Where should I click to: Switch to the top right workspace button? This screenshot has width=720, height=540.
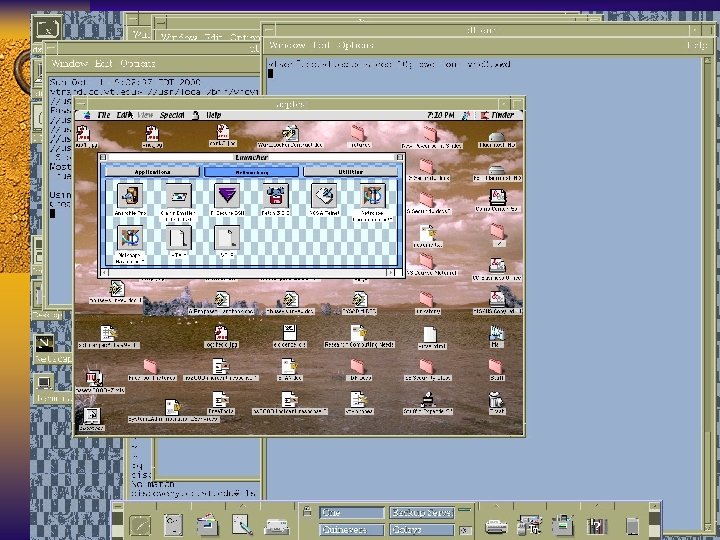[x=422, y=512]
